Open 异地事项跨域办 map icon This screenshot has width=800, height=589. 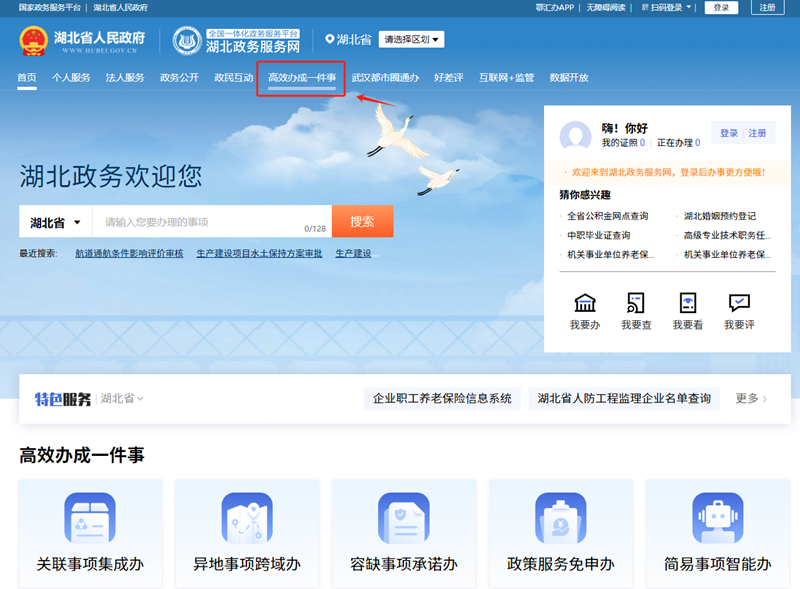[x=247, y=518]
